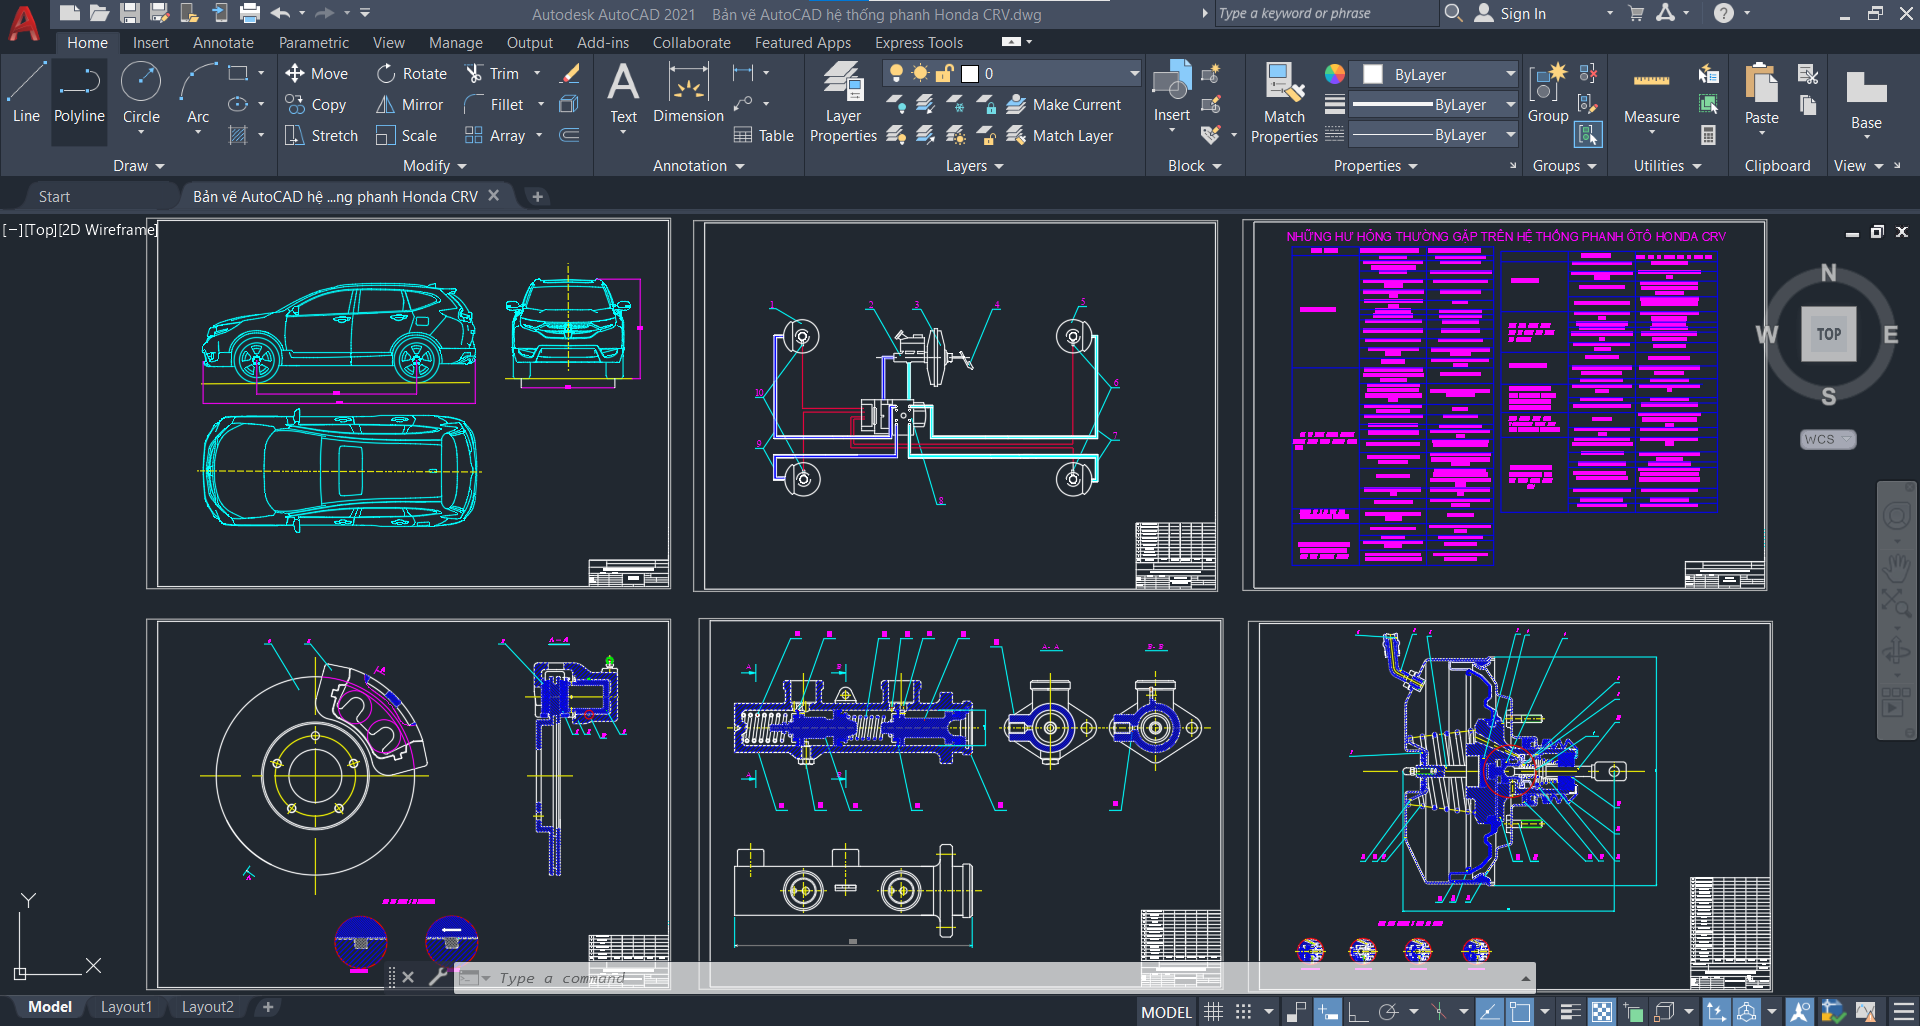Click the Array tool
The width and height of the screenshot is (1920, 1026).
(x=495, y=135)
